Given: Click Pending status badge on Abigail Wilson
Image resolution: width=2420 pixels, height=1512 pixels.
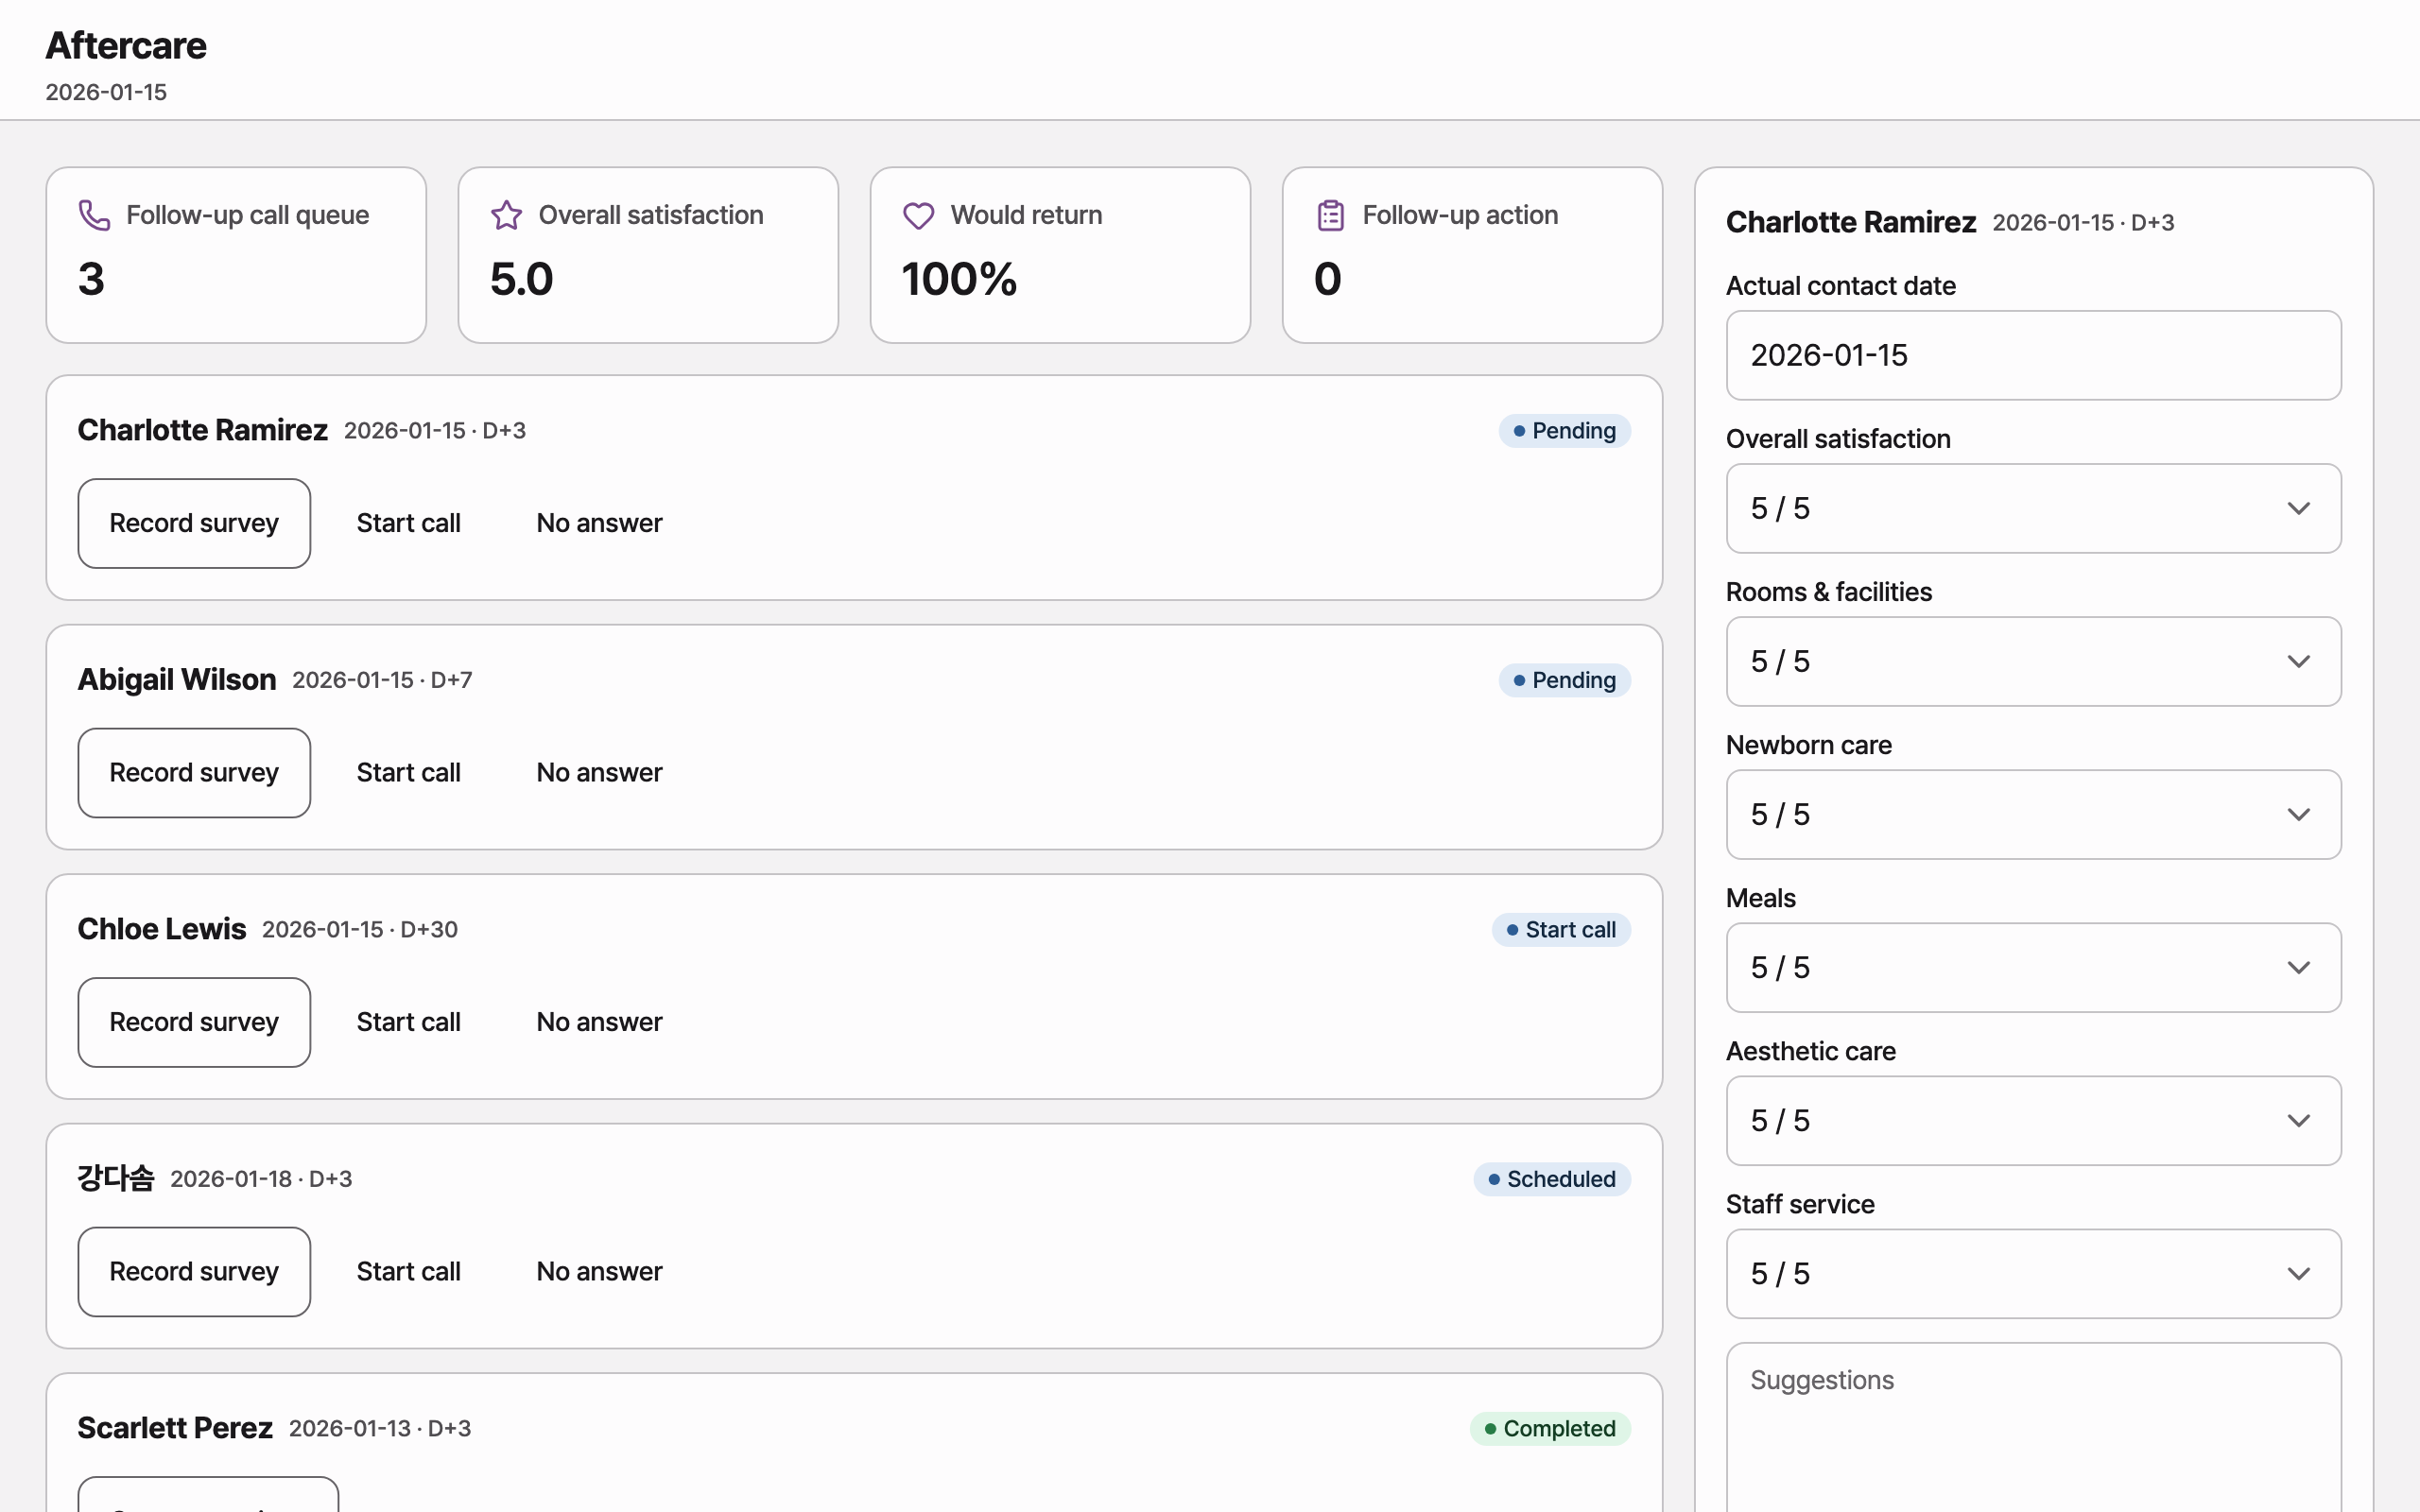Looking at the screenshot, I should tap(1564, 680).
